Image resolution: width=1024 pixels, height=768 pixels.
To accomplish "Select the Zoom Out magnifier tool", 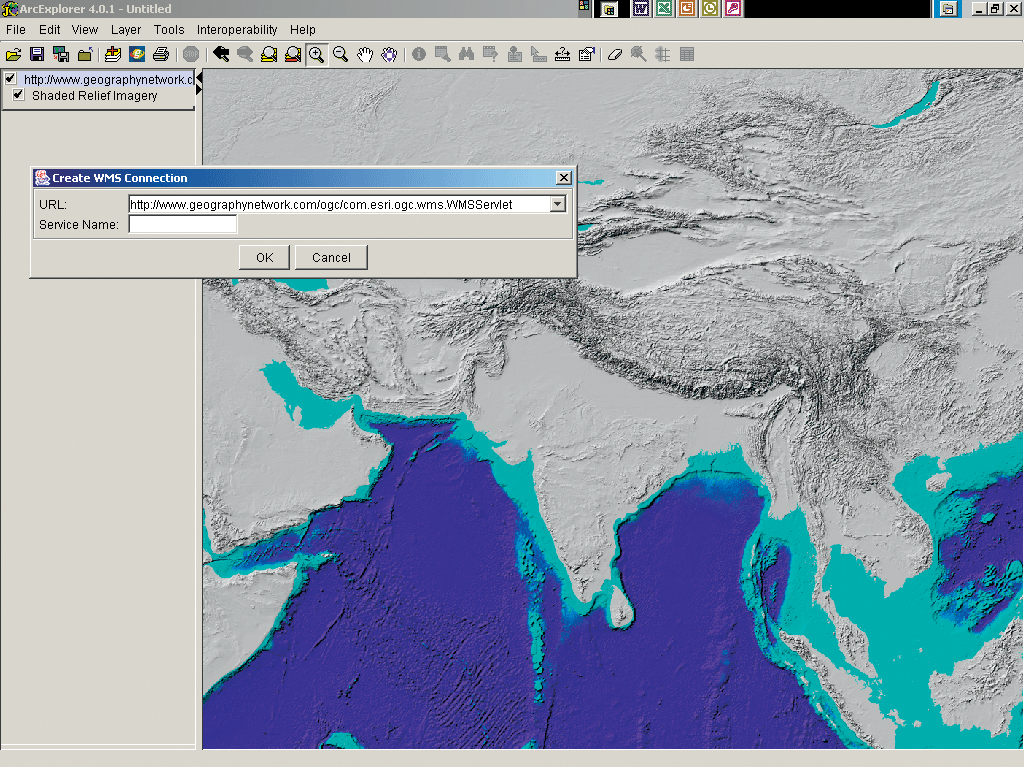I will (x=341, y=54).
